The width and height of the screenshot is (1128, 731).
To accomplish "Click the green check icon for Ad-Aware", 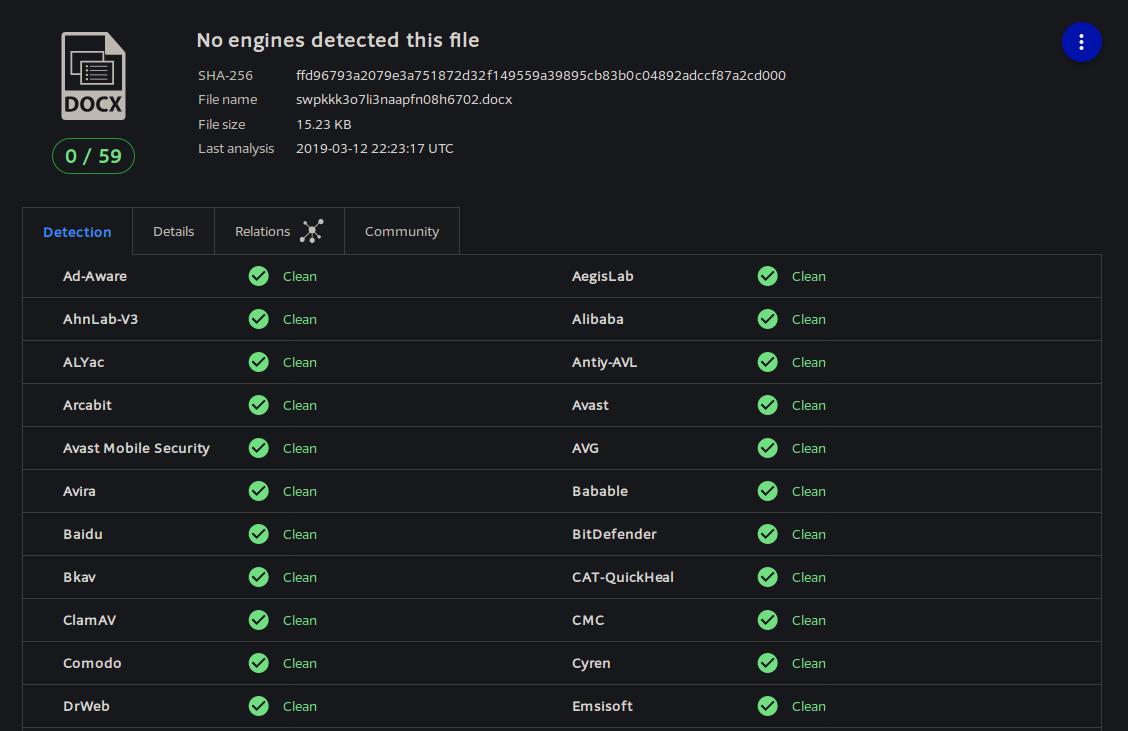I will click(x=259, y=276).
